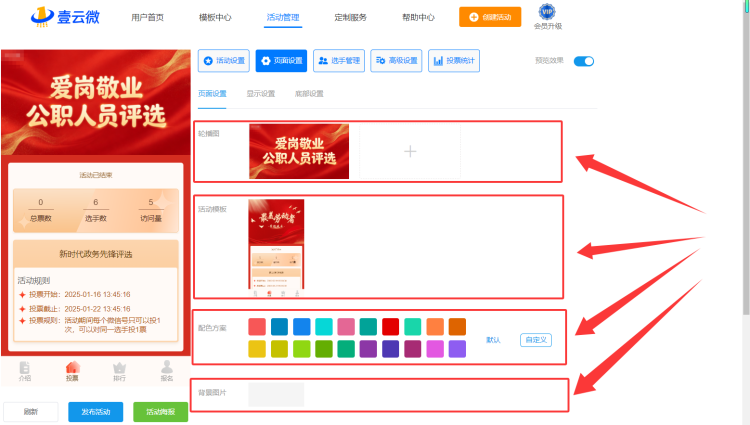This screenshot has width=750, height=425.
Task: Click the large preview banner image
Action: [x=96, y=102]
